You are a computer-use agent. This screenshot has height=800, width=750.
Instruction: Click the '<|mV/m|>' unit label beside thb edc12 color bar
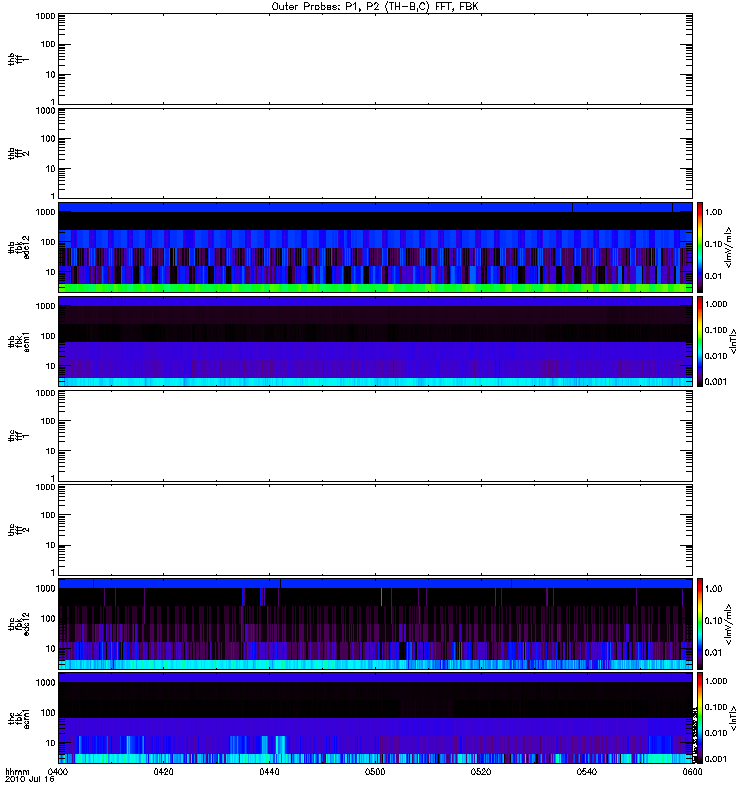(729, 247)
